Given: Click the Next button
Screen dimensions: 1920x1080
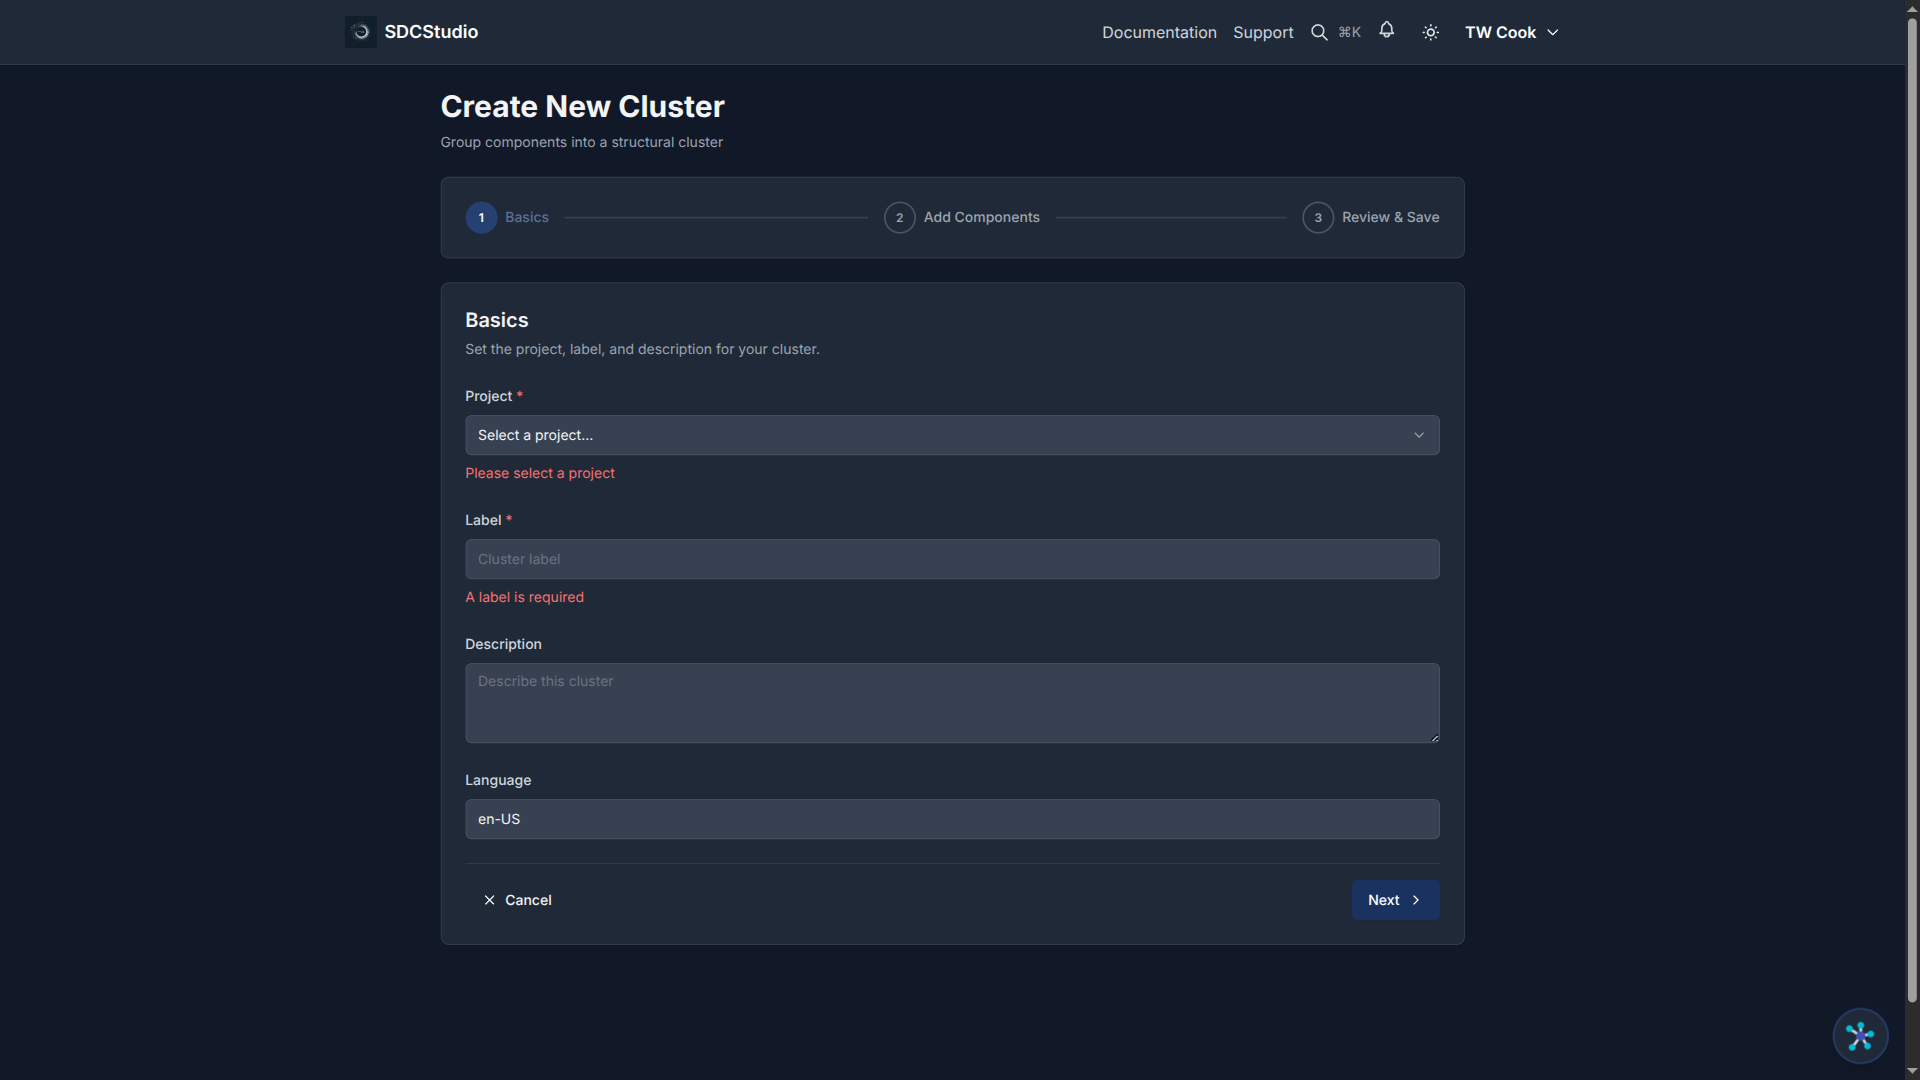Looking at the screenshot, I should (1395, 900).
